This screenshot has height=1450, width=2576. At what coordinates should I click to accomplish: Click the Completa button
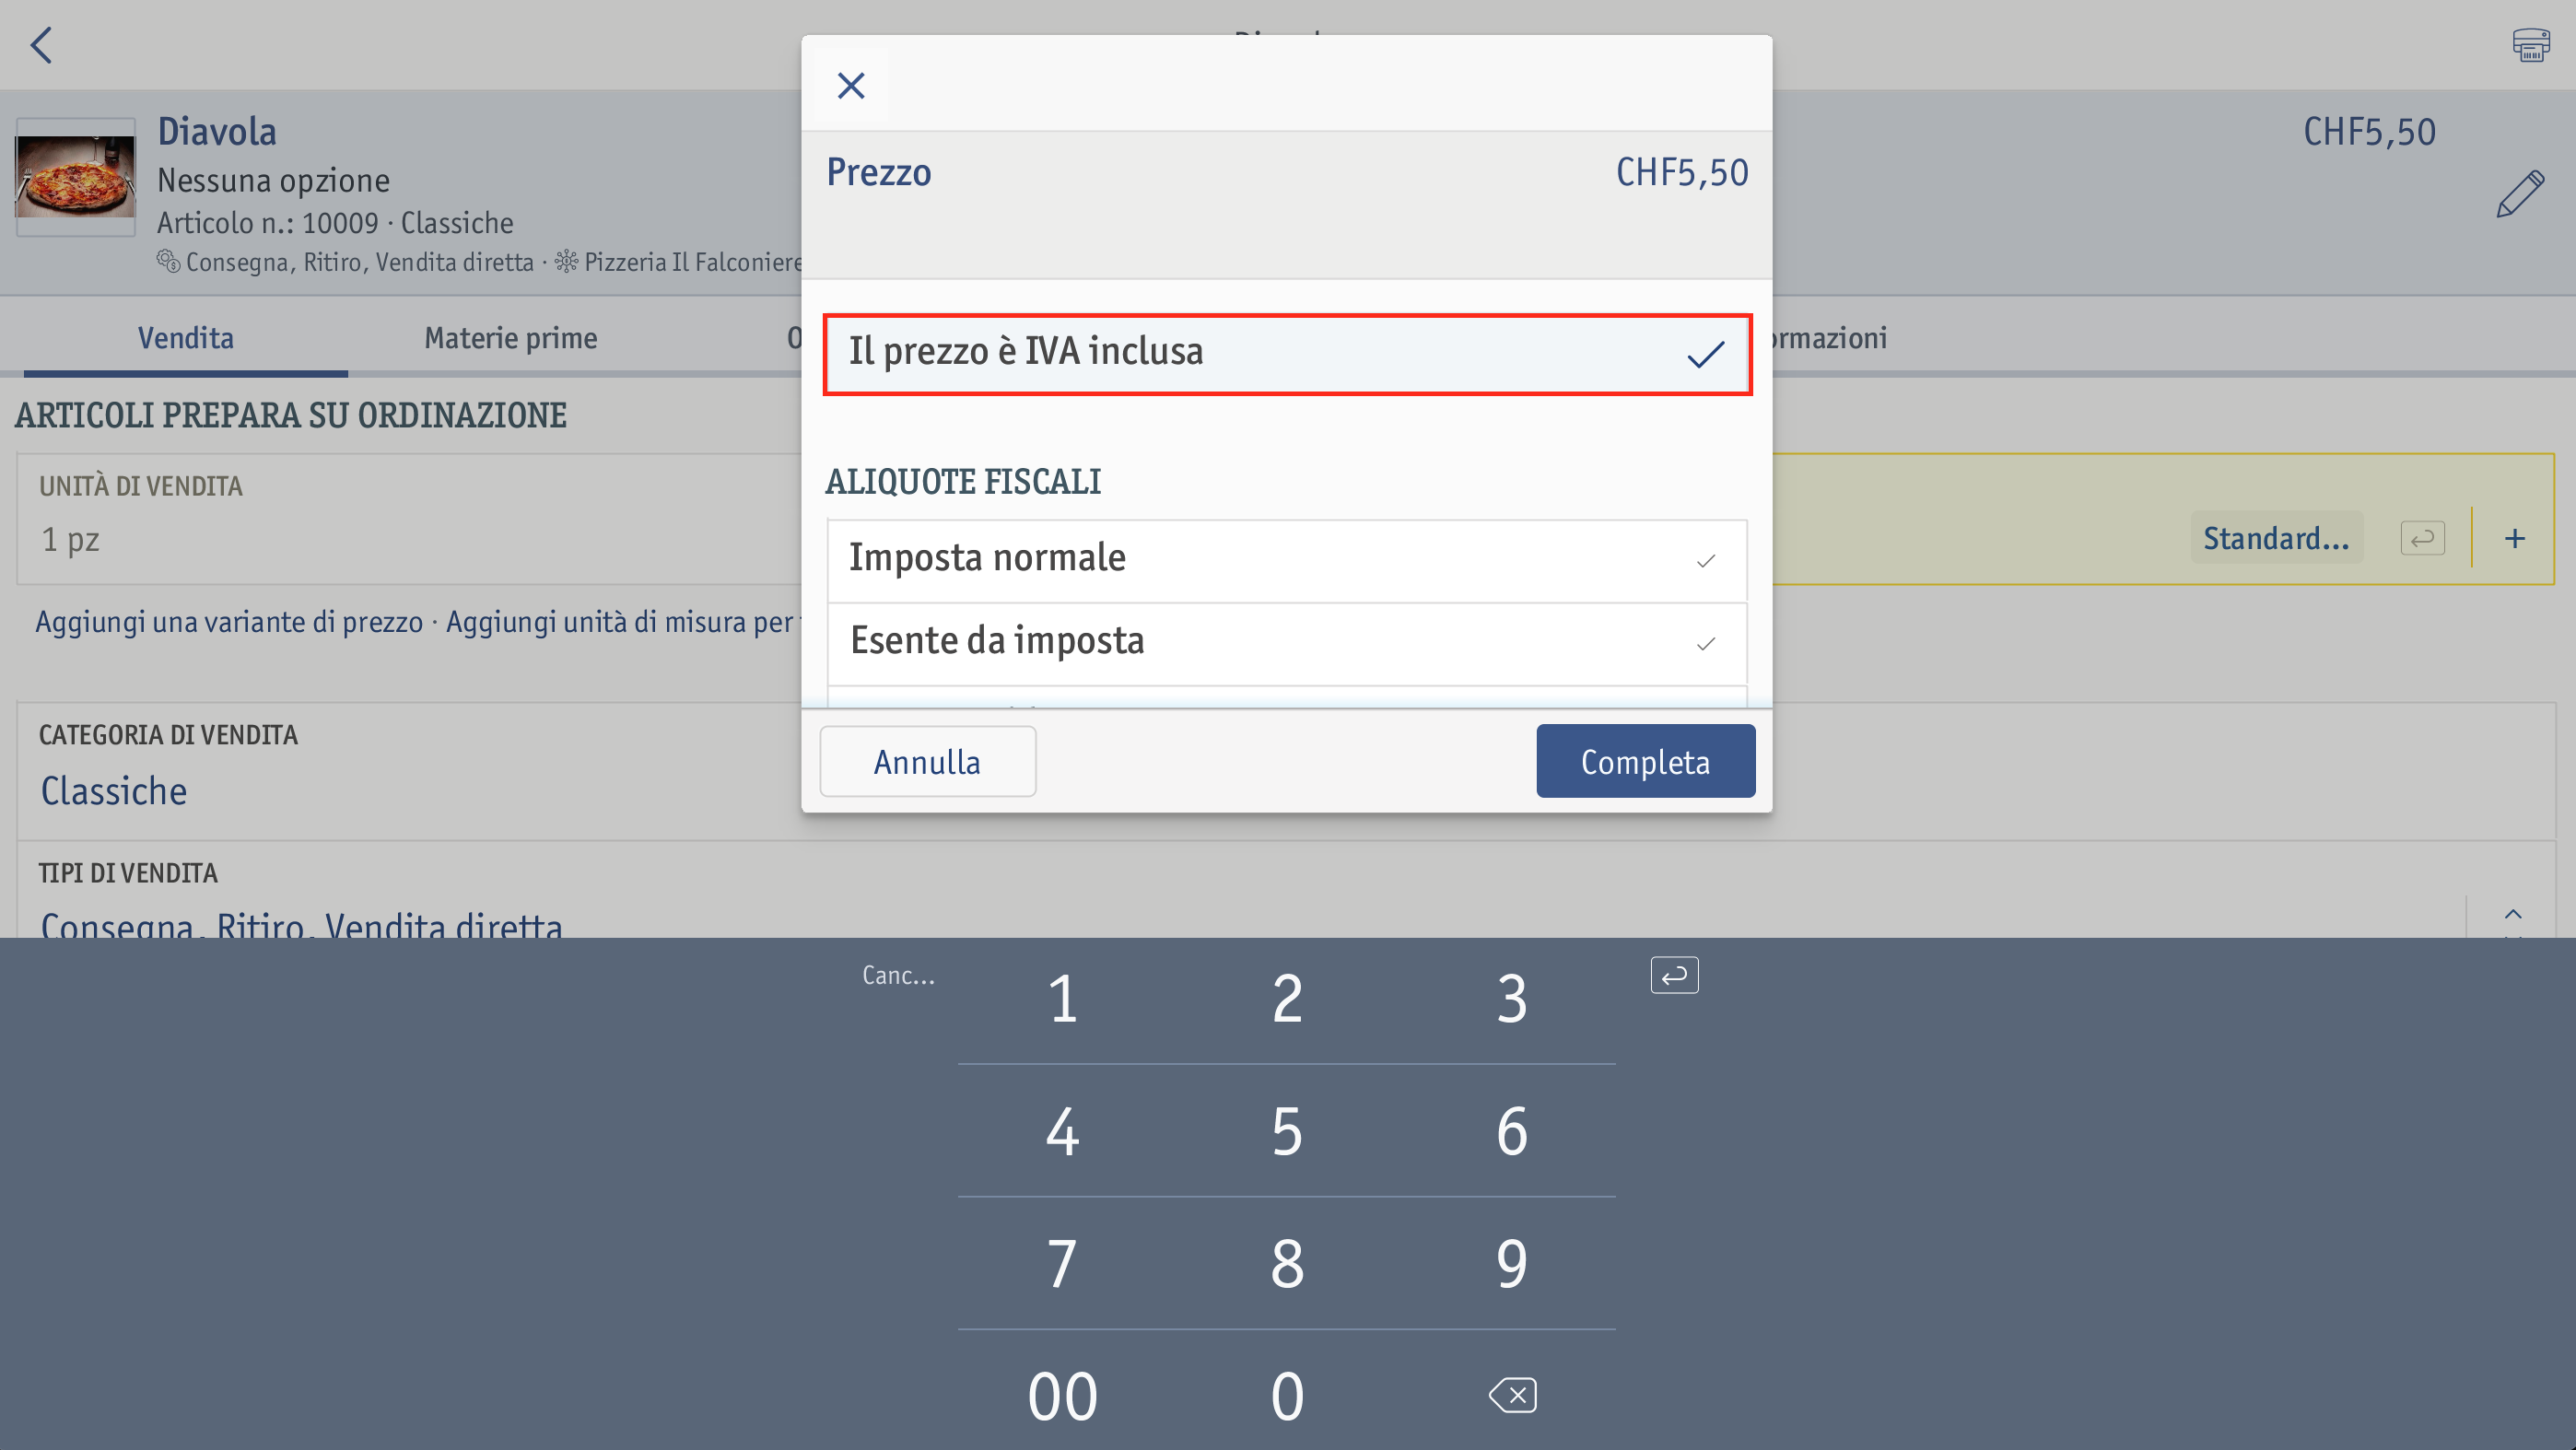1645,761
